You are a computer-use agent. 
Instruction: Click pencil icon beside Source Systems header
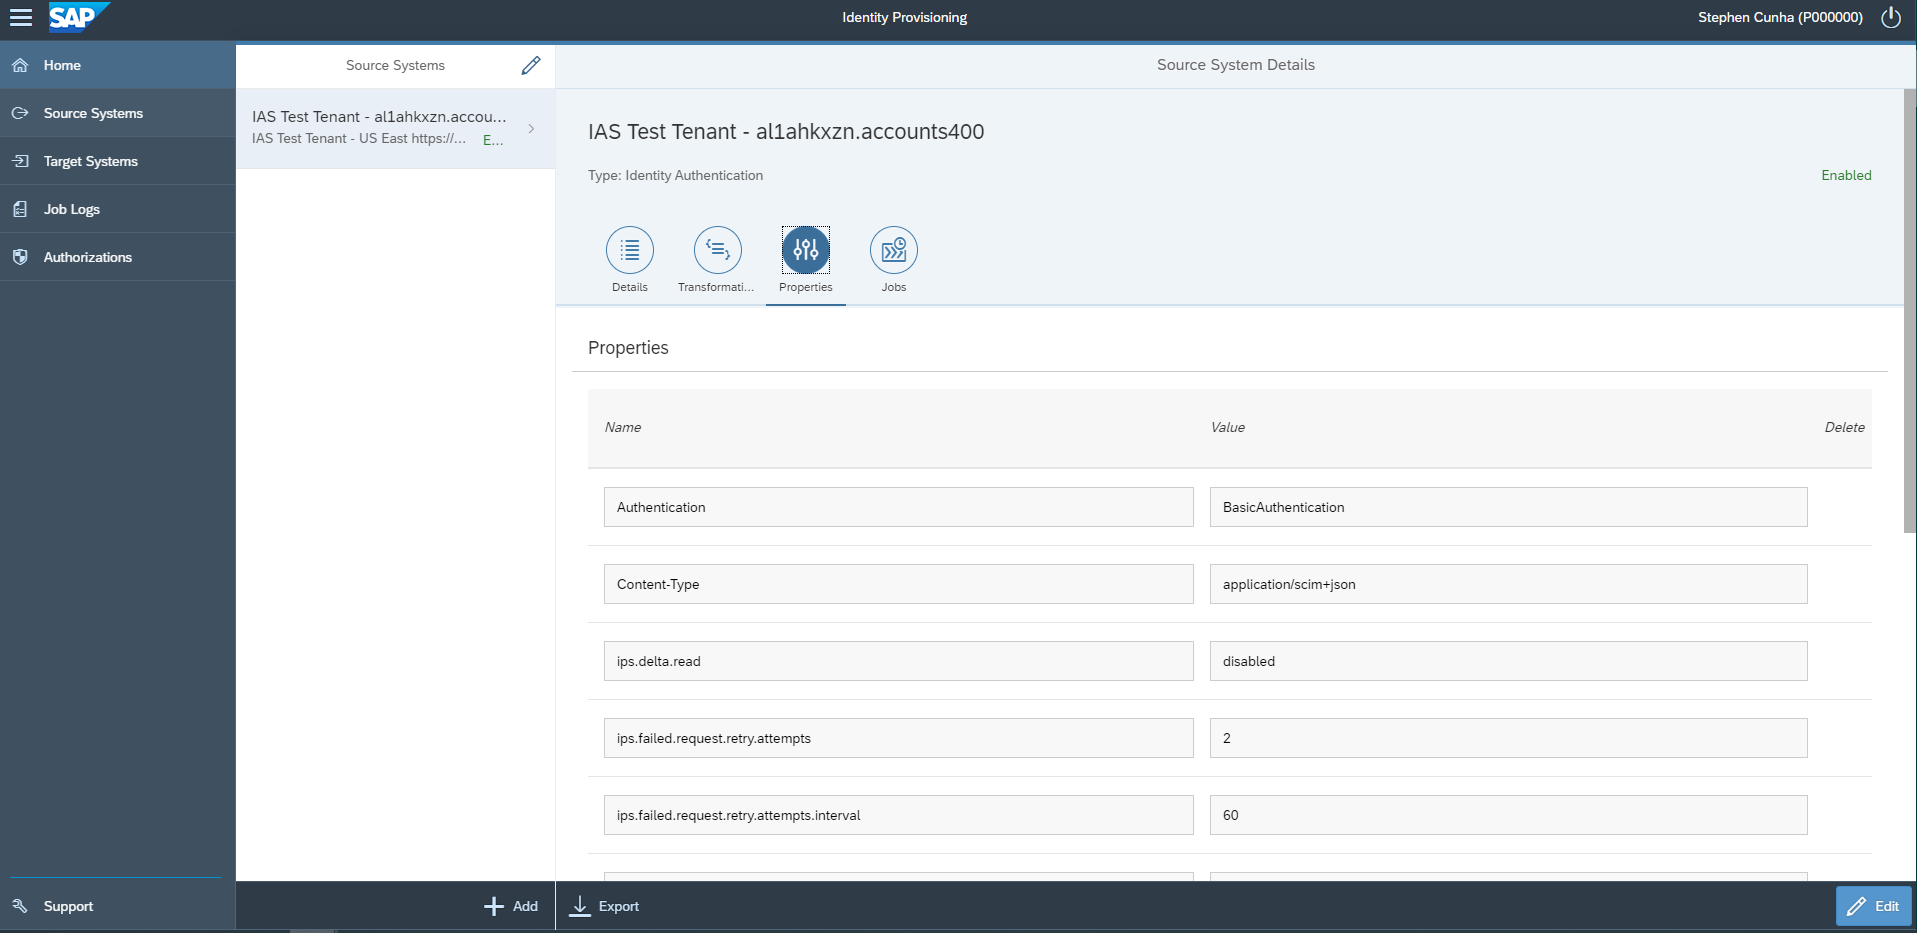click(531, 65)
